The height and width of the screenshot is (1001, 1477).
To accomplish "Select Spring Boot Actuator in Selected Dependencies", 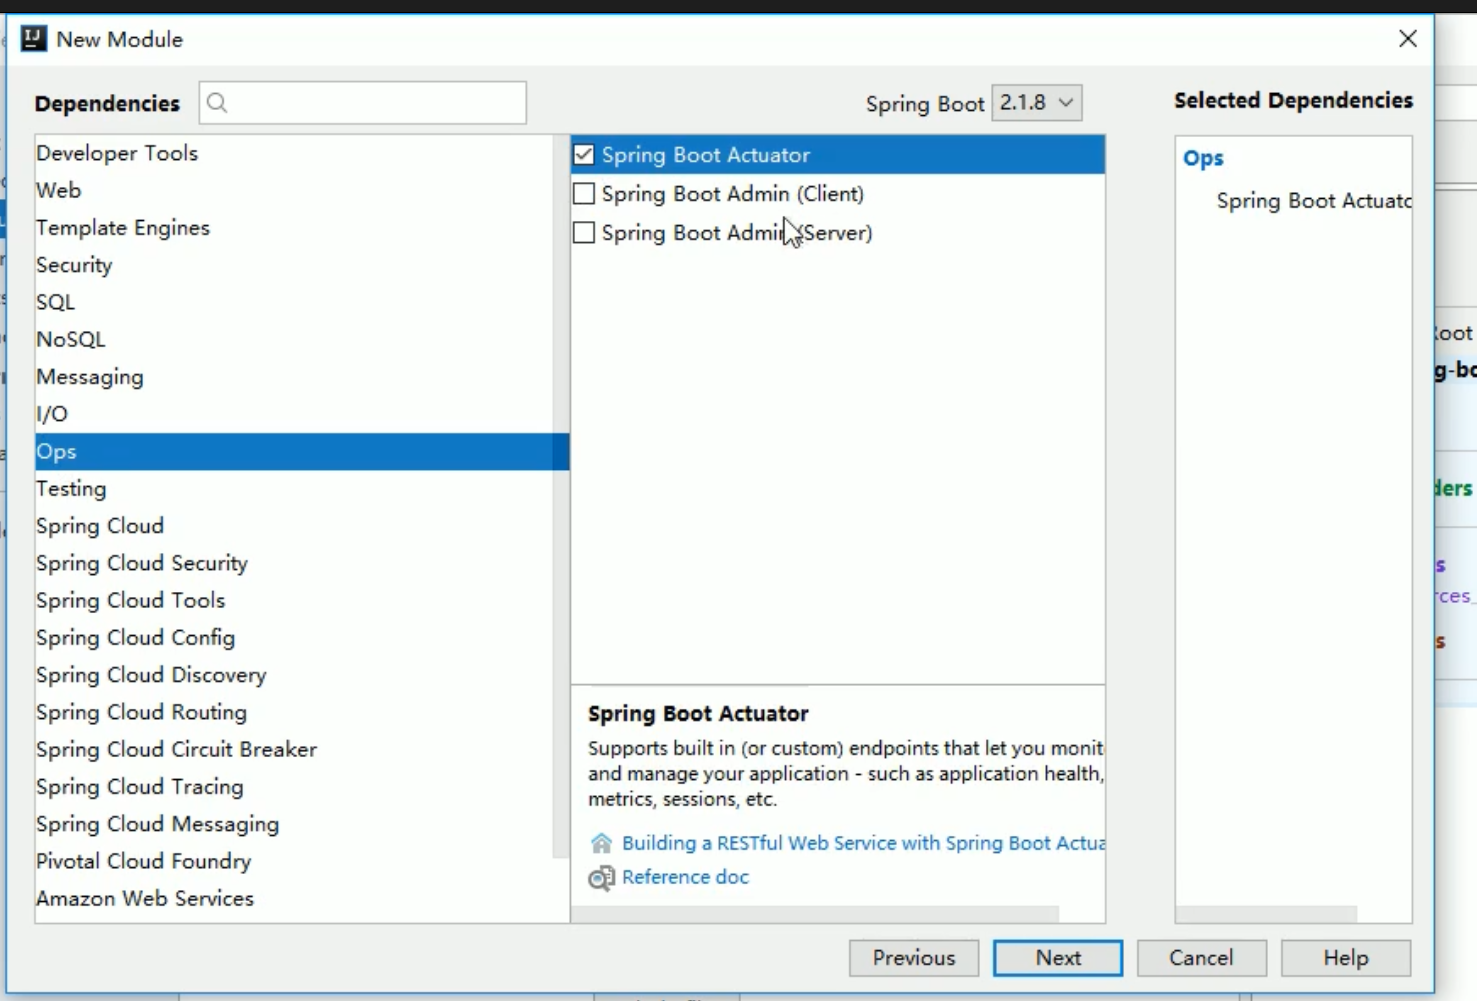I will 1312,201.
